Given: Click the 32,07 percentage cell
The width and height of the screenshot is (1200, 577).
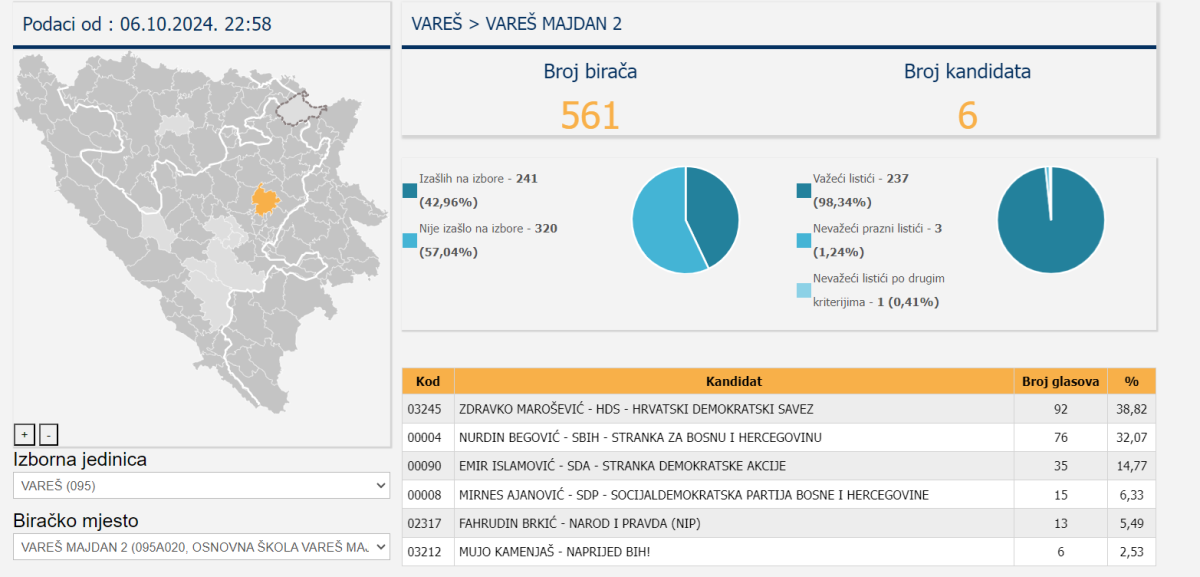Looking at the screenshot, I should pyautogui.click(x=1131, y=438).
